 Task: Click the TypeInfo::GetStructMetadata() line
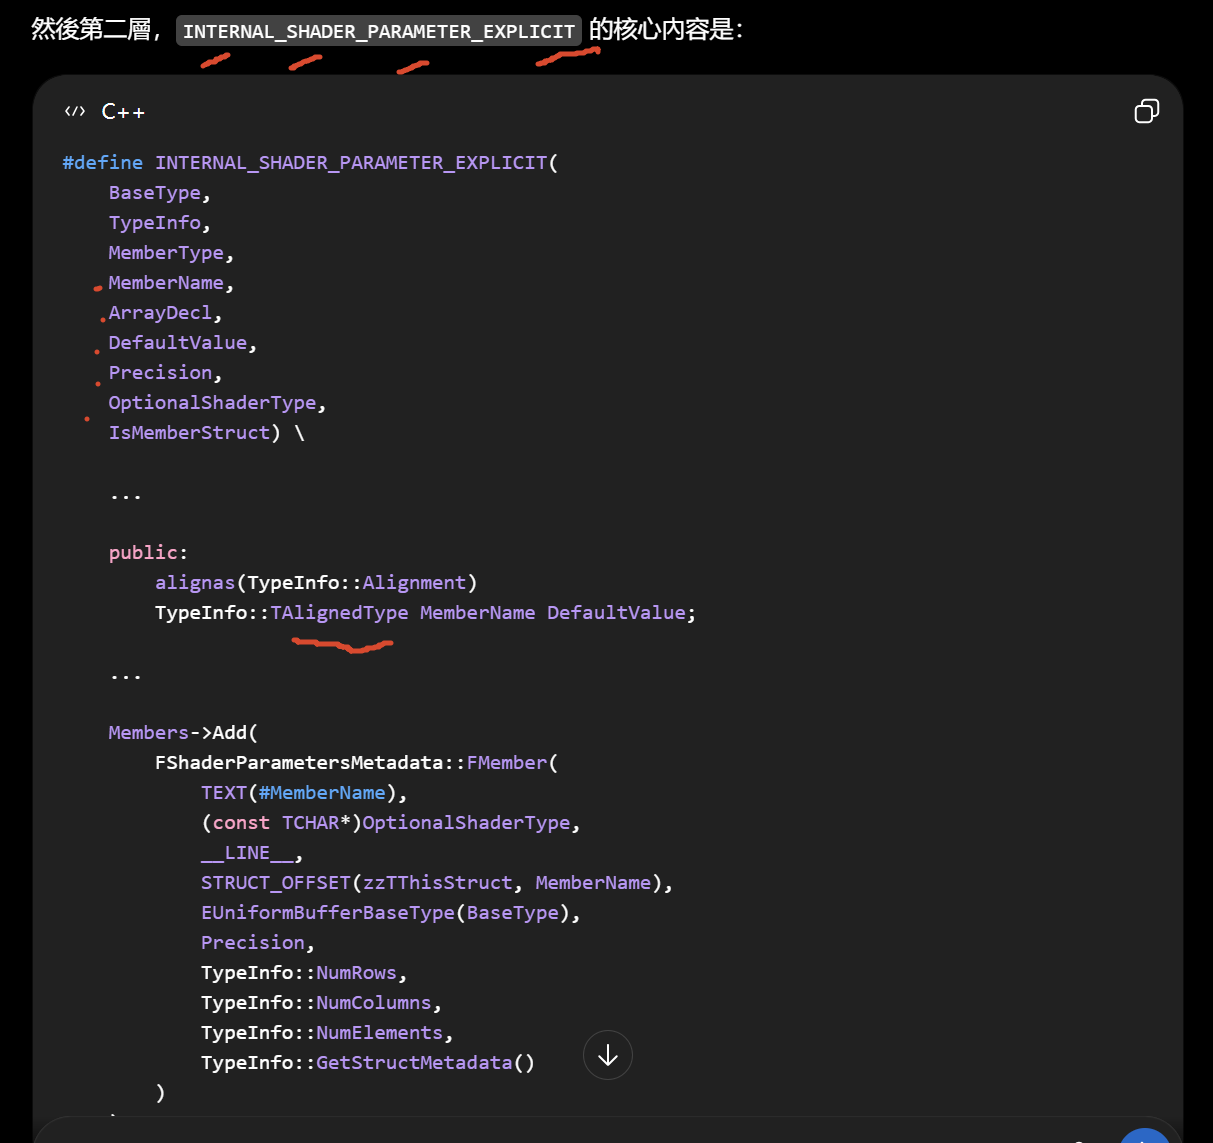[x=368, y=1062]
